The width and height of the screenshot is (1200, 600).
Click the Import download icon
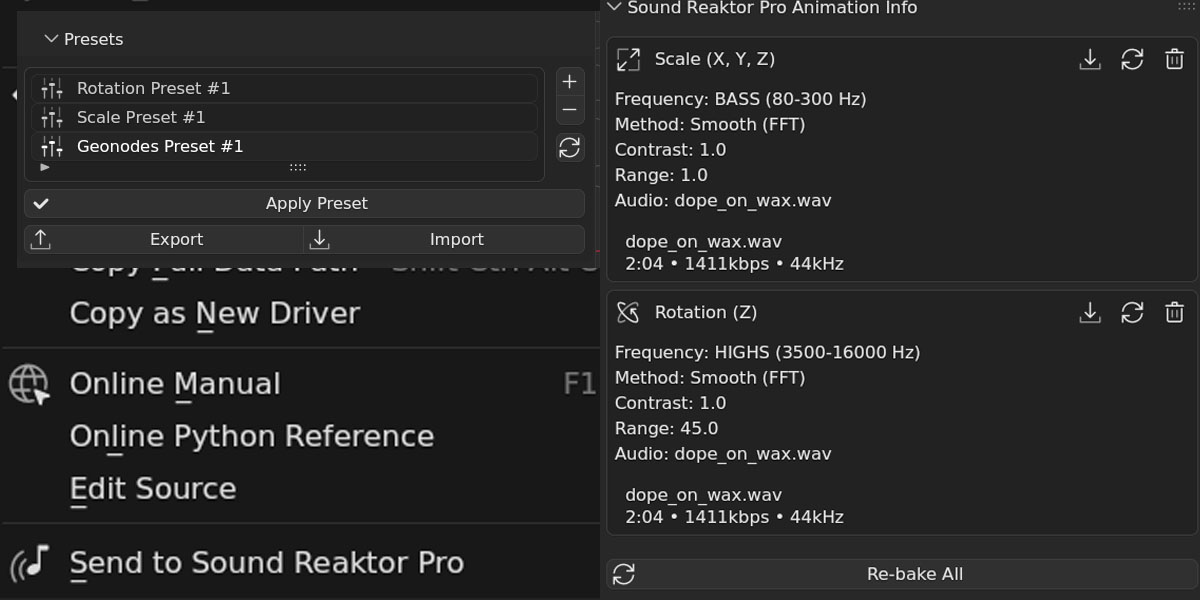(320, 239)
